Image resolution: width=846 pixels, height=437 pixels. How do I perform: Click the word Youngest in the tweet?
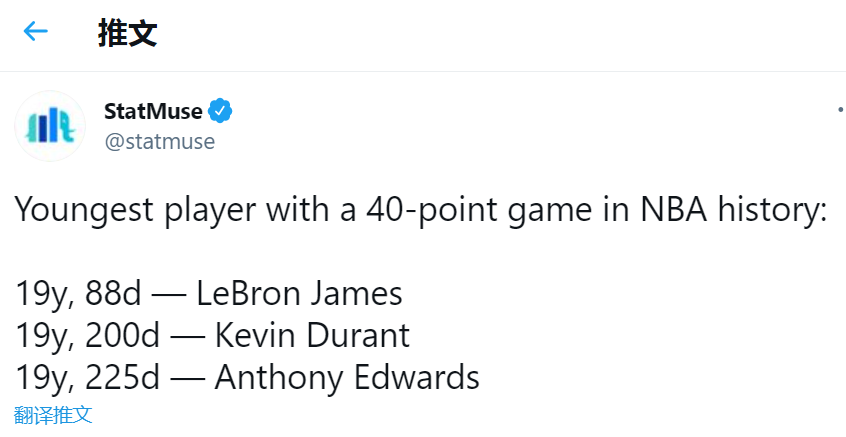83,211
